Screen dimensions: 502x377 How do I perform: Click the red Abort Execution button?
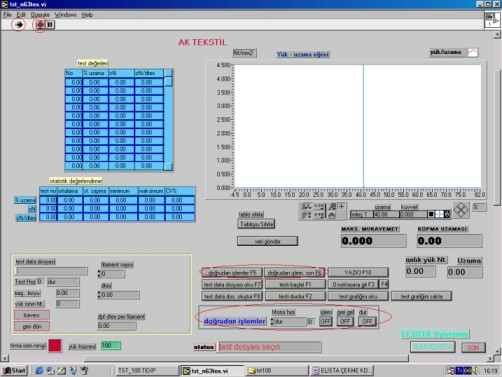coord(40,25)
